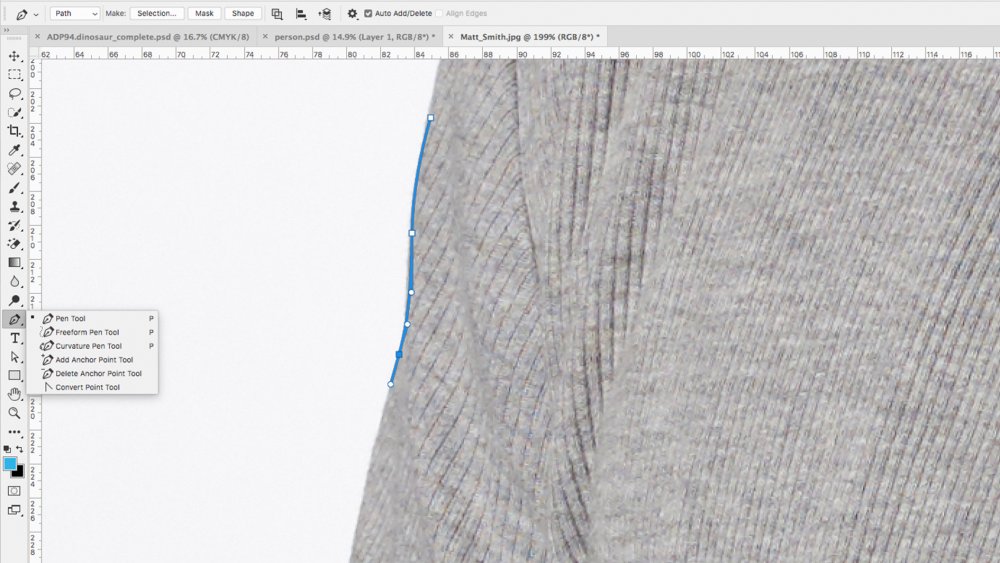Screen dimensions: 1000x563
Task: Open the Path mode dropdown
Action: click(x=75, y=13)
